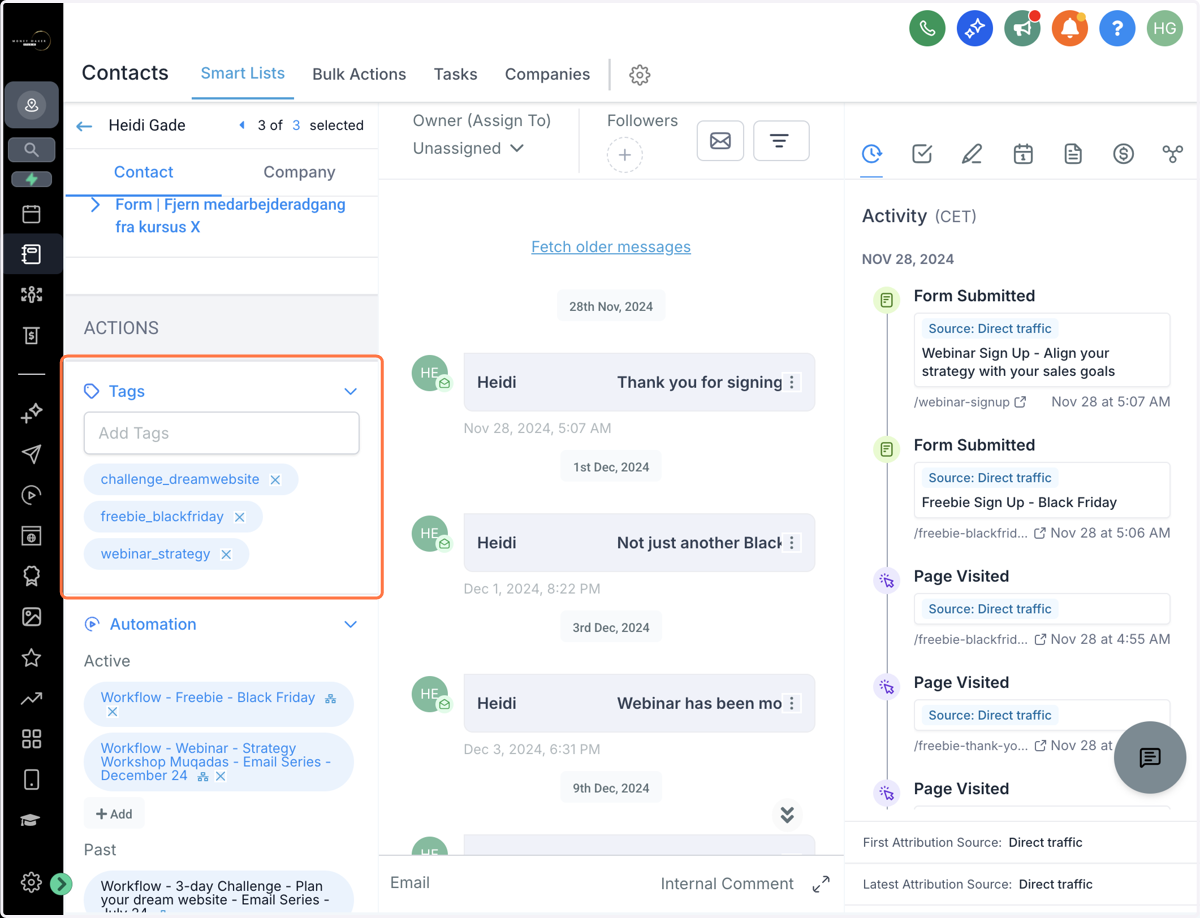Remove the challenge_dreamwebsite tag

tap(275, 480)
